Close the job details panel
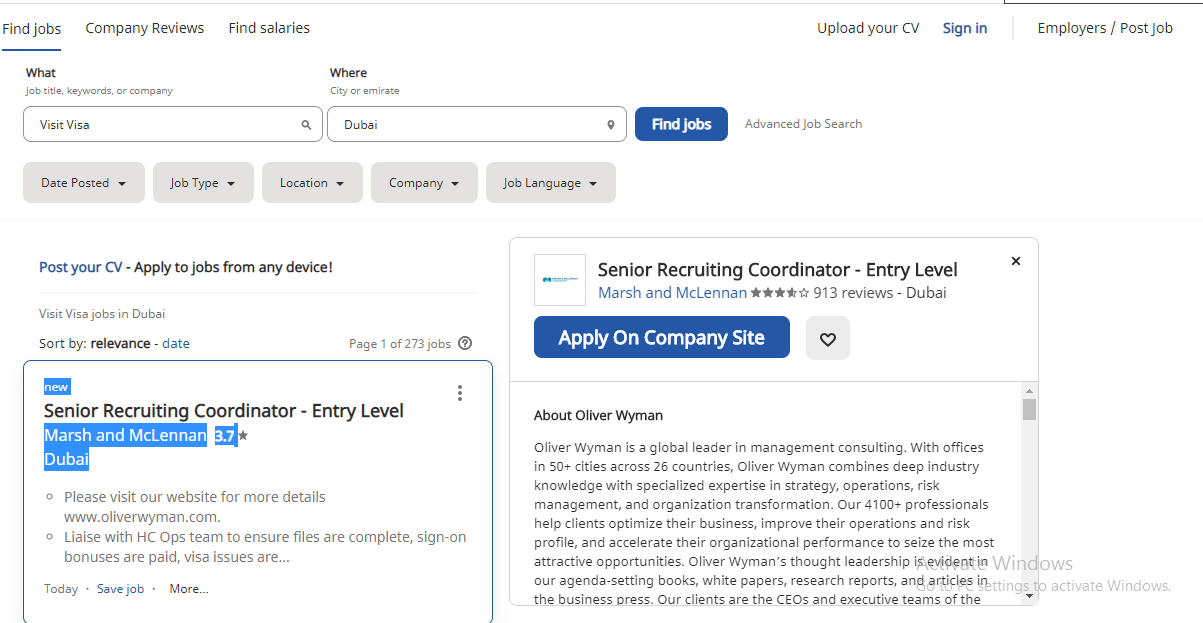 click(1016, 261)
